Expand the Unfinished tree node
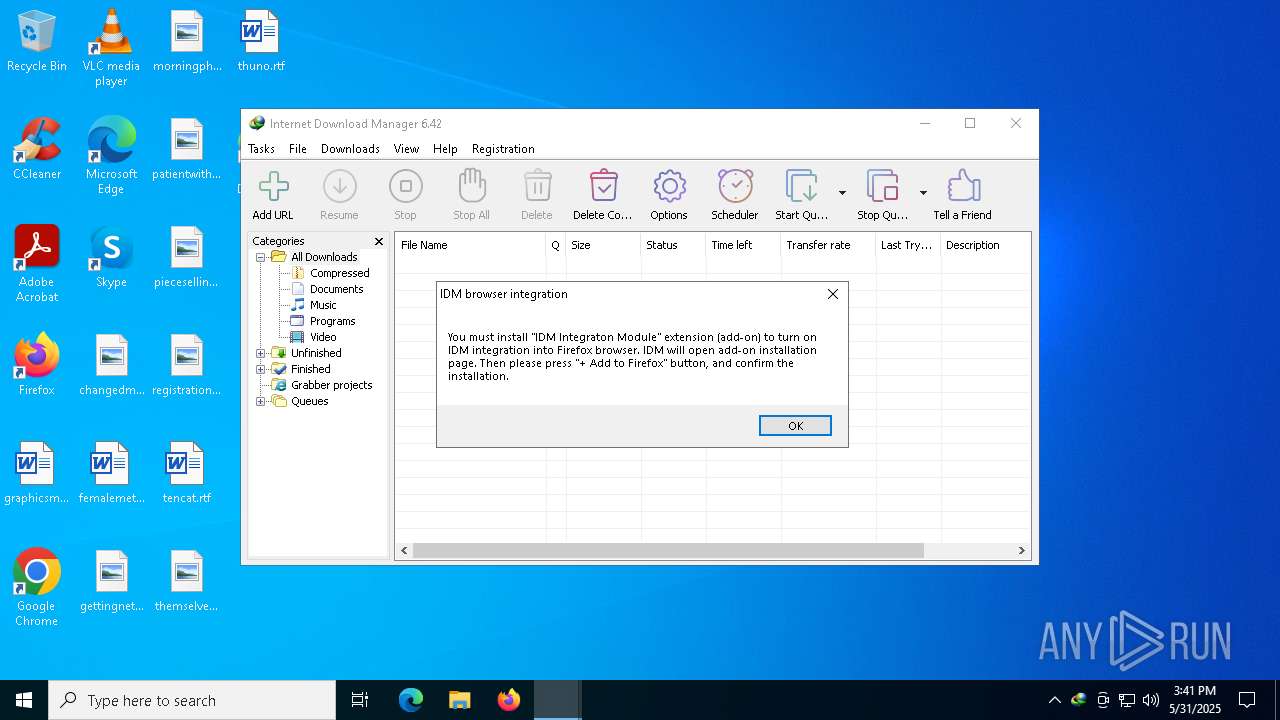This screenshot has width=1280, height=720. tap(260, 353)
